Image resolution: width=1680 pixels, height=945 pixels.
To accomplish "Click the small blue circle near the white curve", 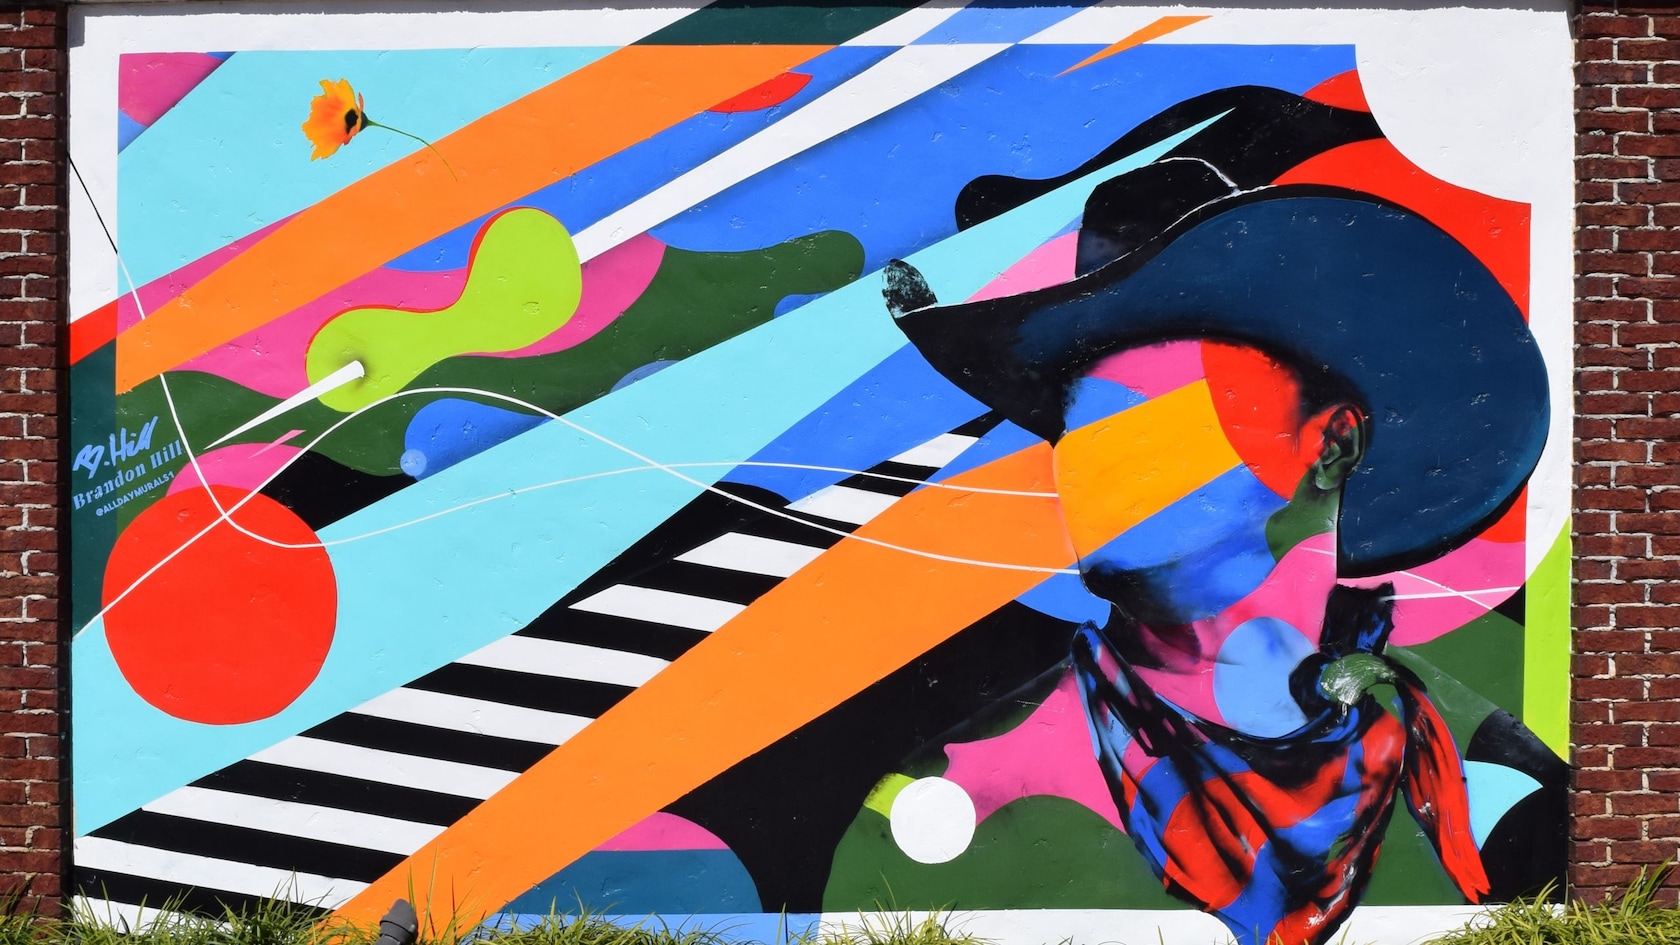I will pyautogui.click(x=413, y=461).
